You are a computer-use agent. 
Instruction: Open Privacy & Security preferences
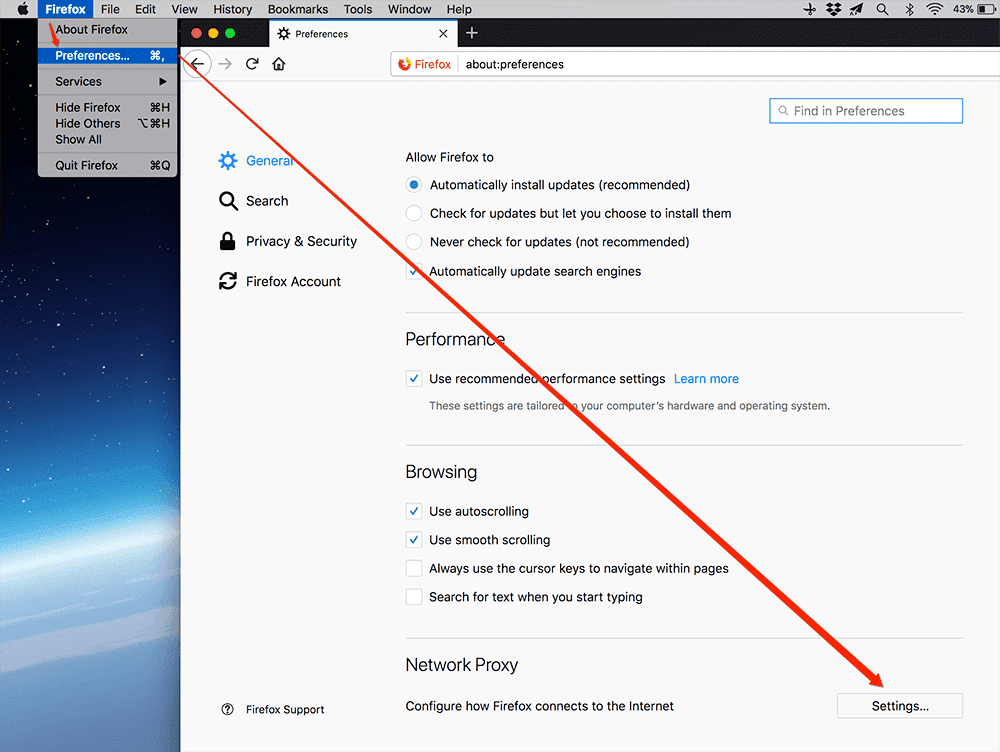(288, 241)
